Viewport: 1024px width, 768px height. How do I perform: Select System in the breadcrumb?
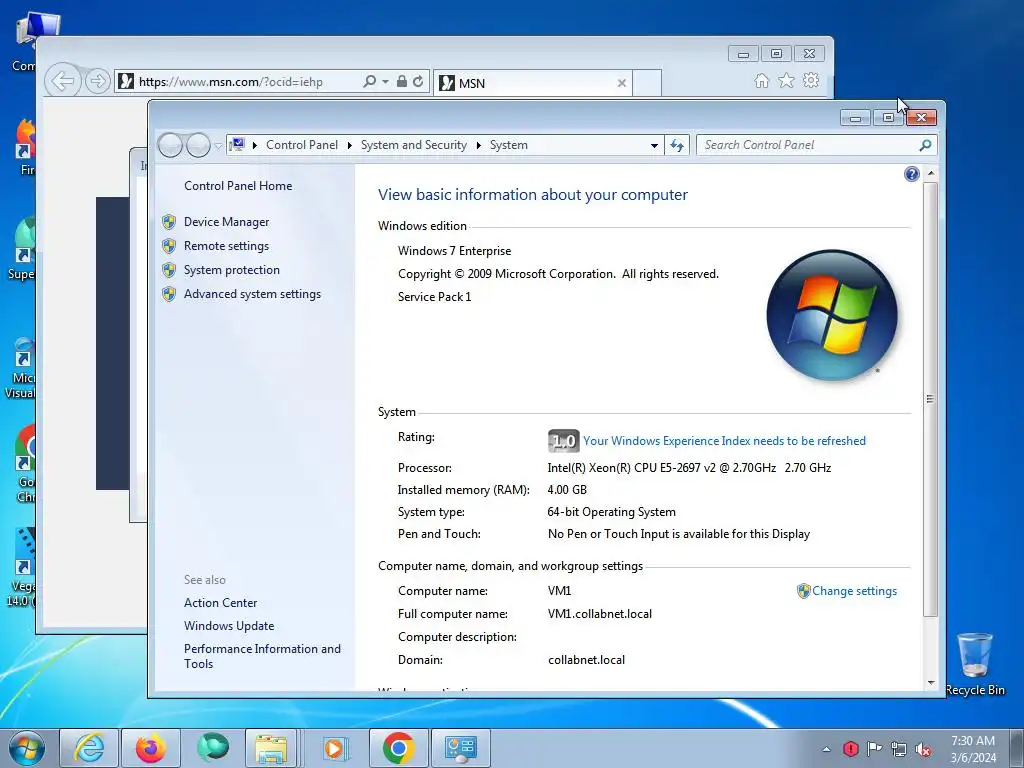point(509,145)
